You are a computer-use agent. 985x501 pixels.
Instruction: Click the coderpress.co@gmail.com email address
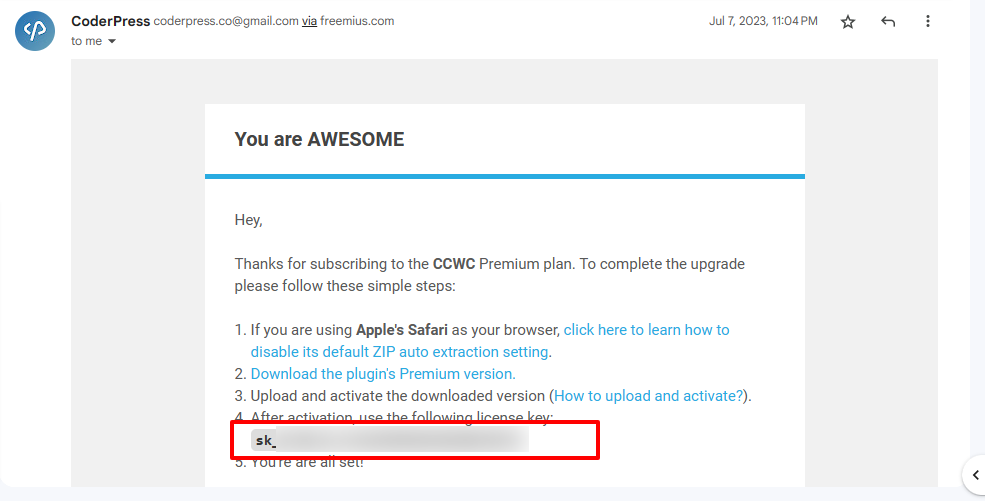(225, 21)
